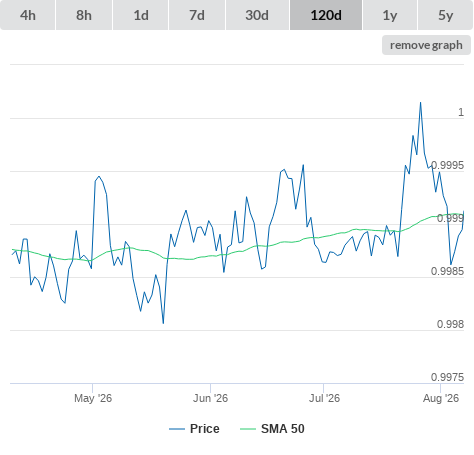Image resolution: width=474 pixels, height=455 pixels.
Task: Select the 7d range tab
Action: click(197, 15)
